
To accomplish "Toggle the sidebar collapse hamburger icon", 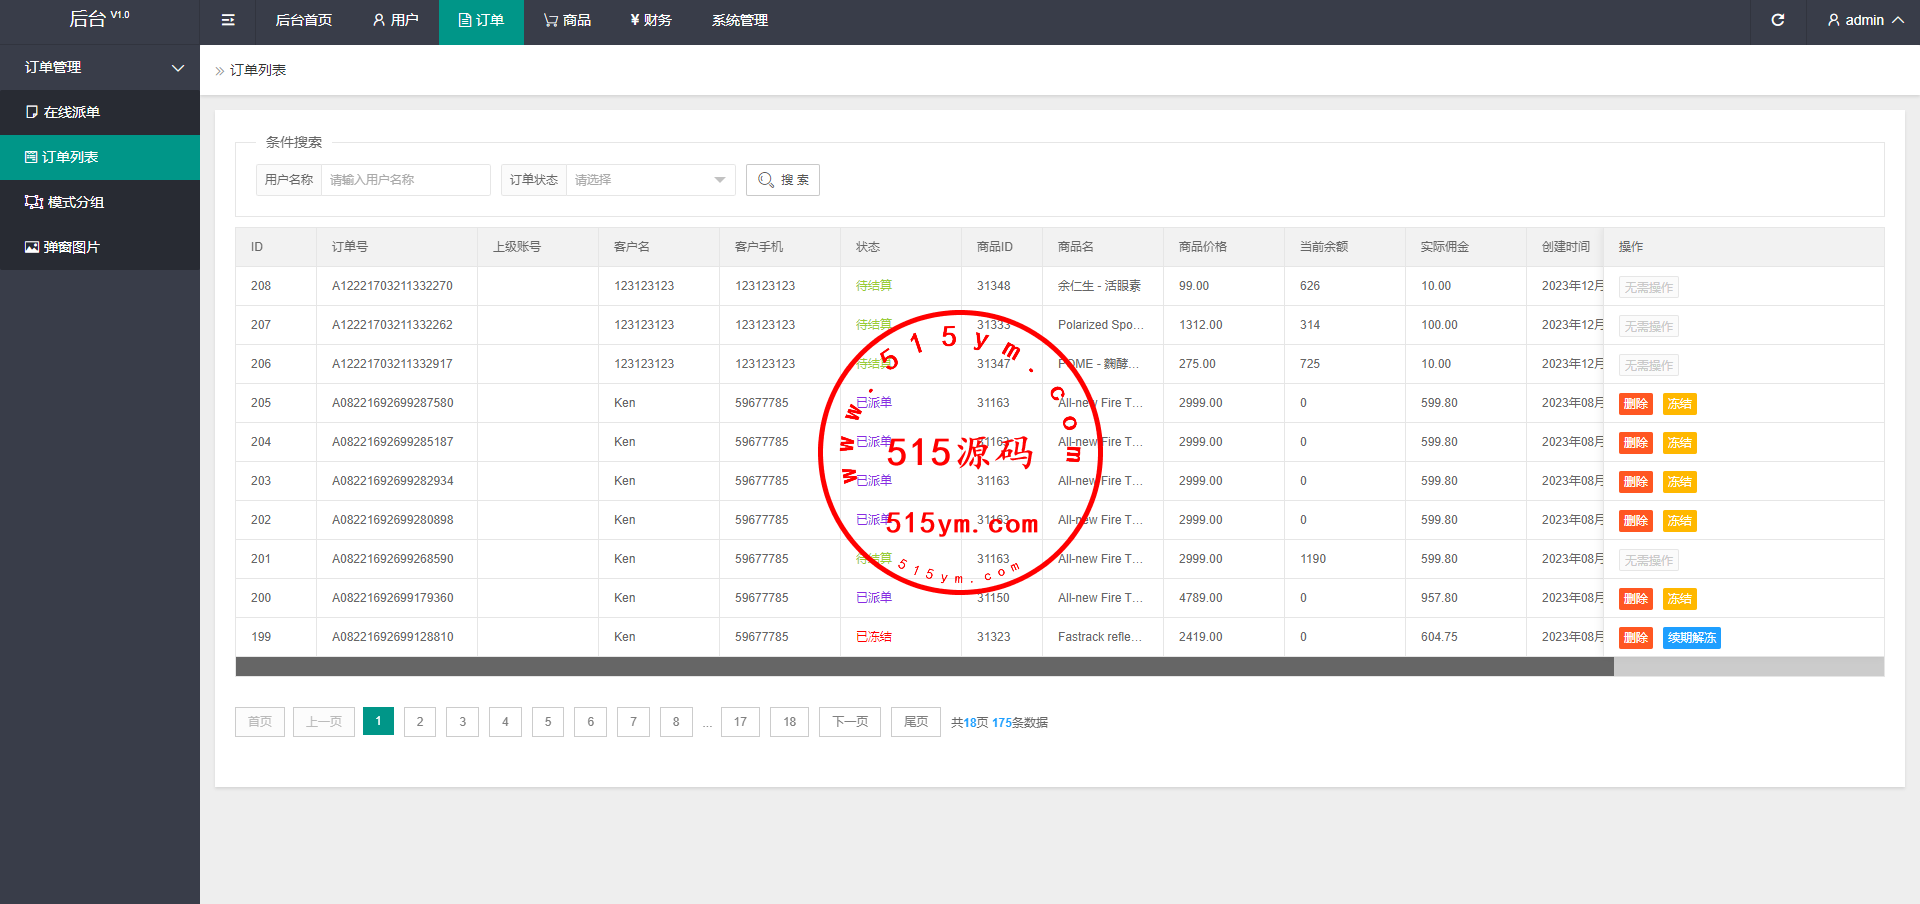I will (228, 20).
